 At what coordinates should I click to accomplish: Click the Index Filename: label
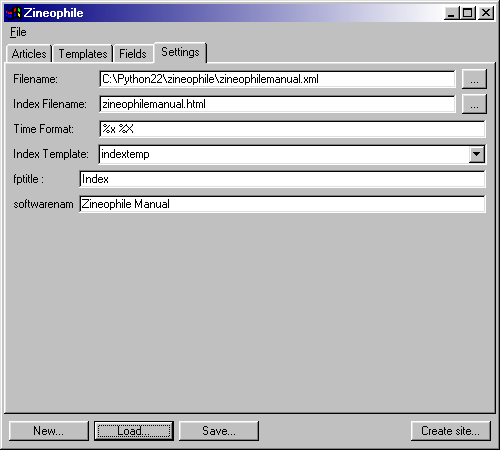click(50, 104)
